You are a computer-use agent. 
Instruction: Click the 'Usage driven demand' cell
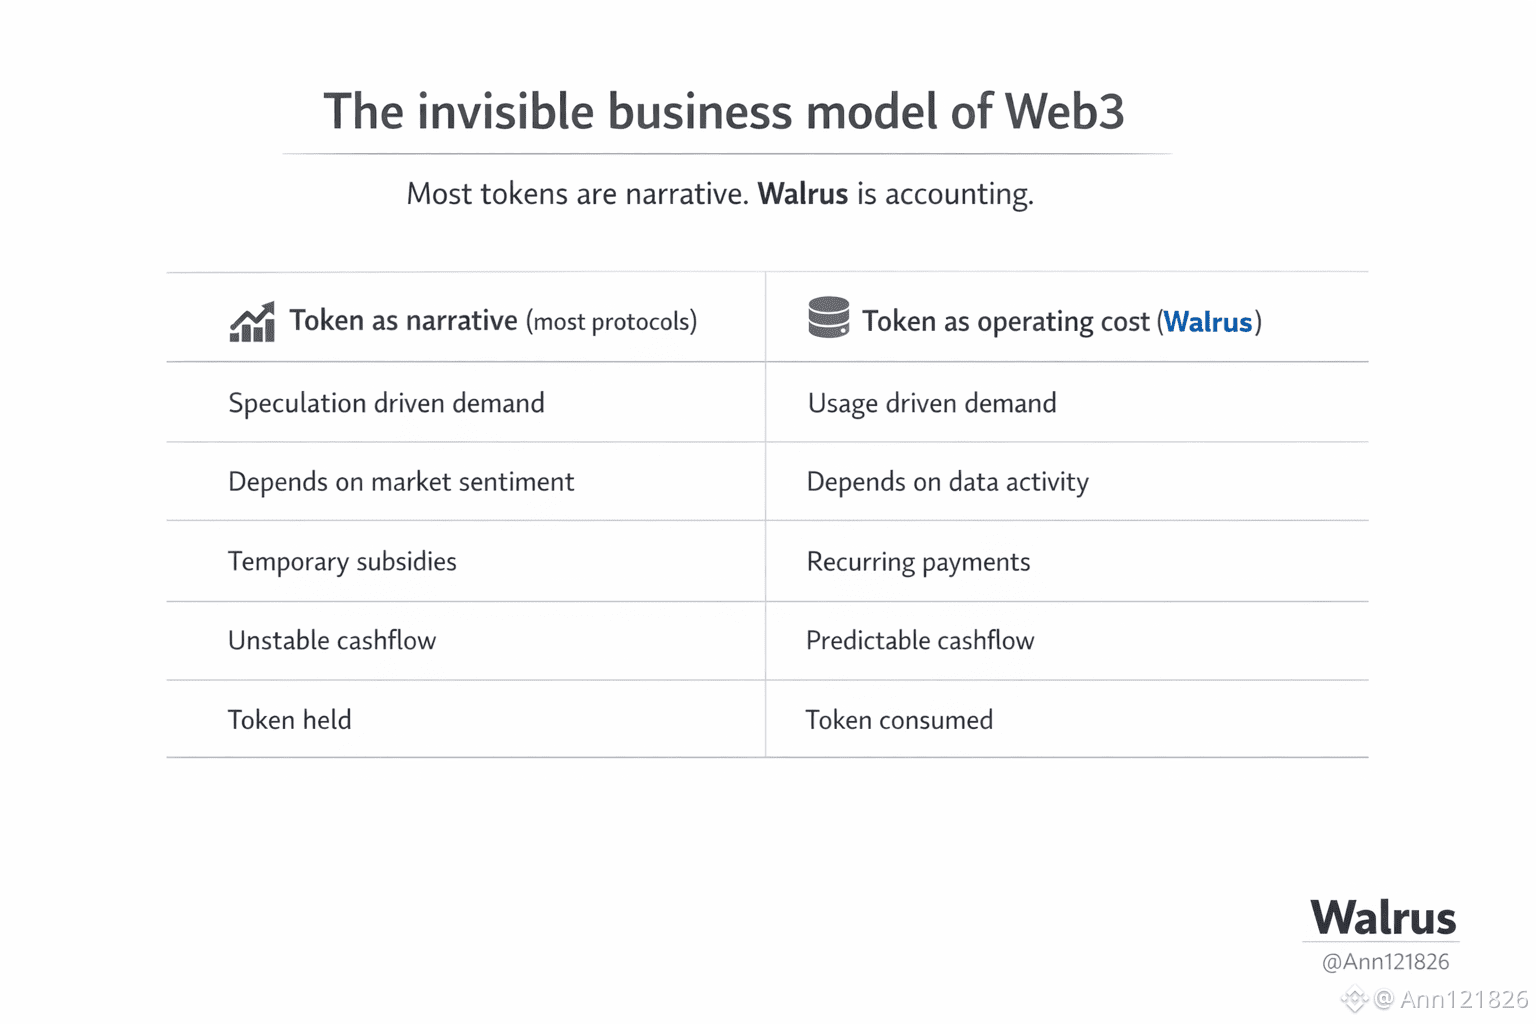click(931, 403)
